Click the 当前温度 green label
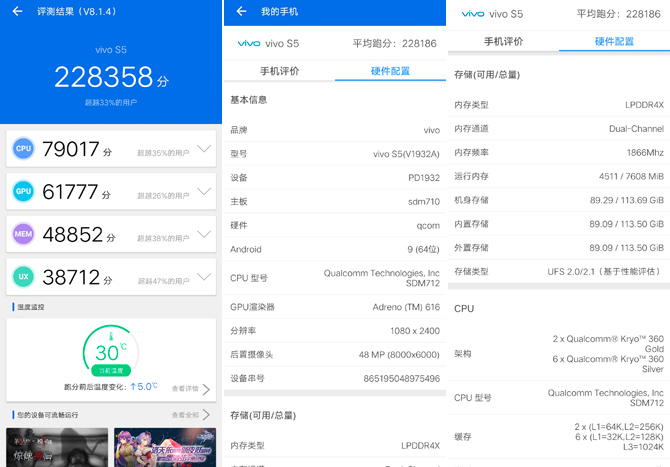Viewport: 670px width, 467px height. (x=111, y=370)
